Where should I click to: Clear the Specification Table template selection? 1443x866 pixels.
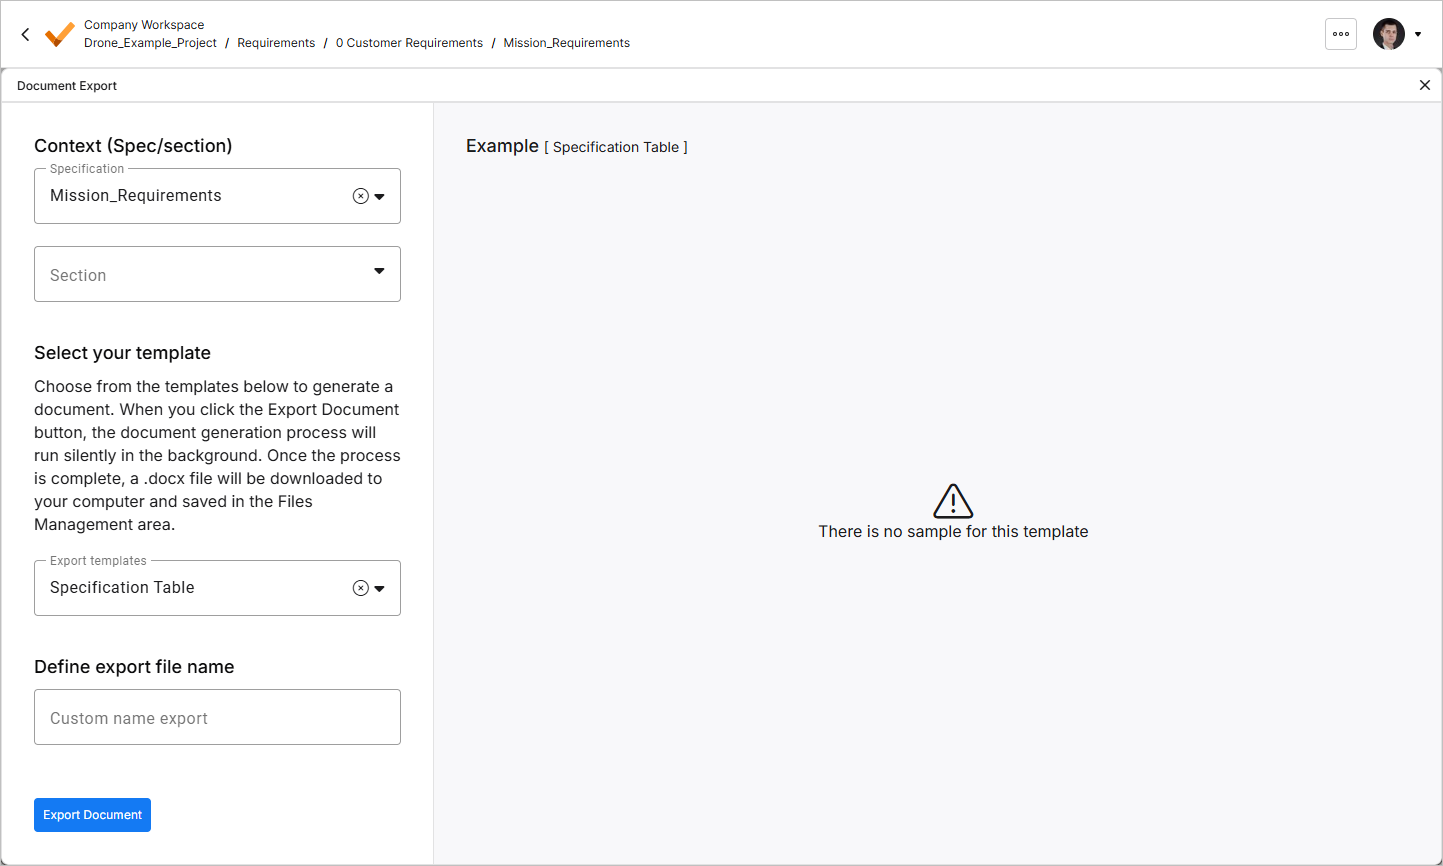[361, 588]
